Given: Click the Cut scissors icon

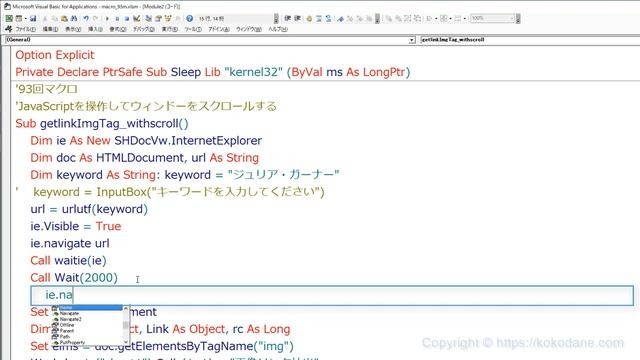Looking at the screenshot, I should click(x=45, y=18).
